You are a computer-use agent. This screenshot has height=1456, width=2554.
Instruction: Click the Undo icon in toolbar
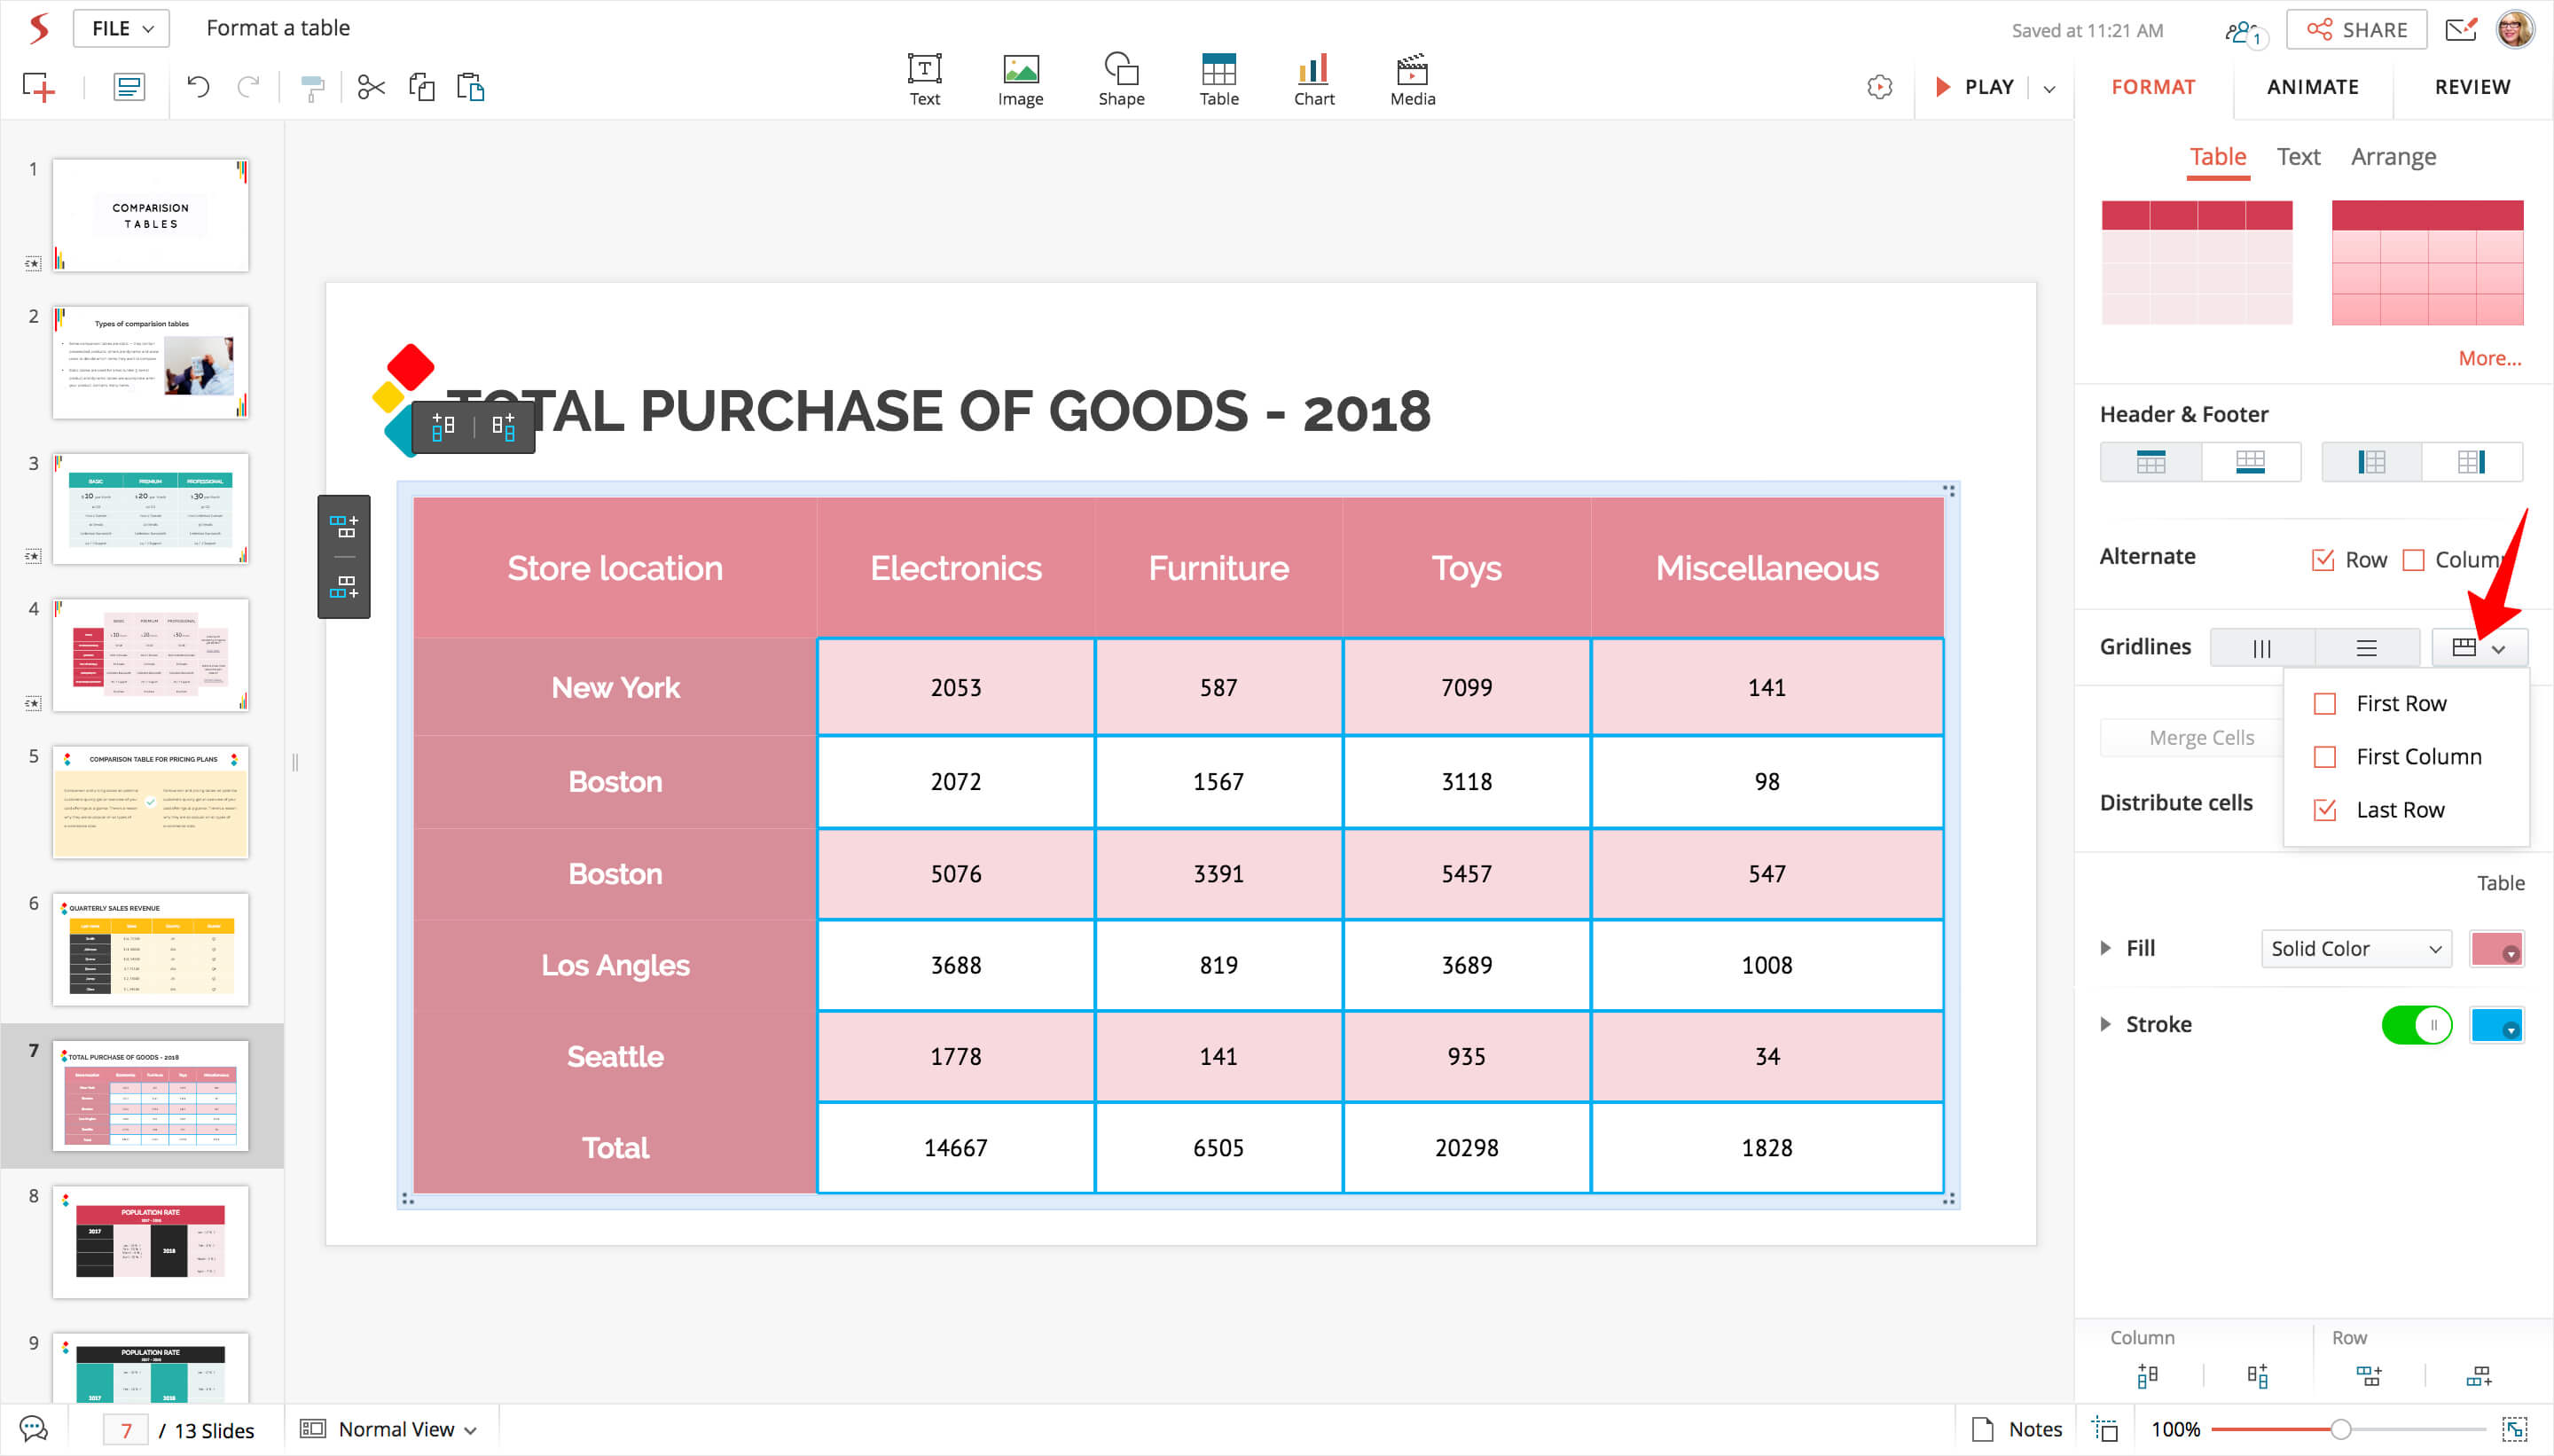tap(198, 87)
